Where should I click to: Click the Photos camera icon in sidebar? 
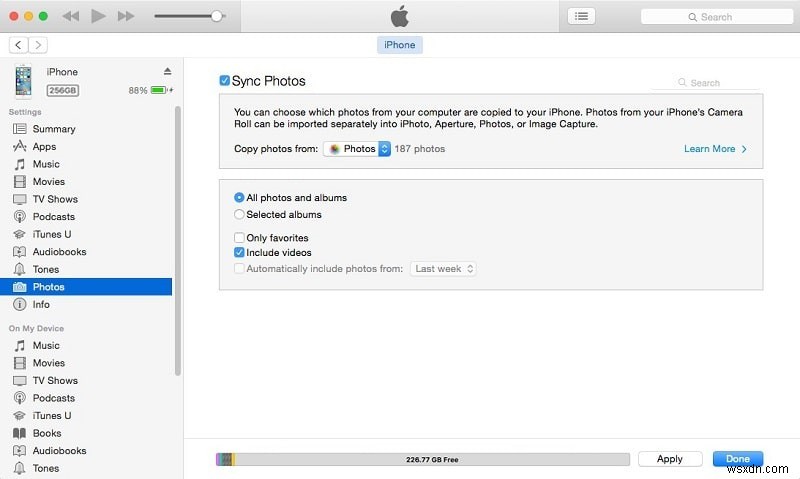(19, 287)
